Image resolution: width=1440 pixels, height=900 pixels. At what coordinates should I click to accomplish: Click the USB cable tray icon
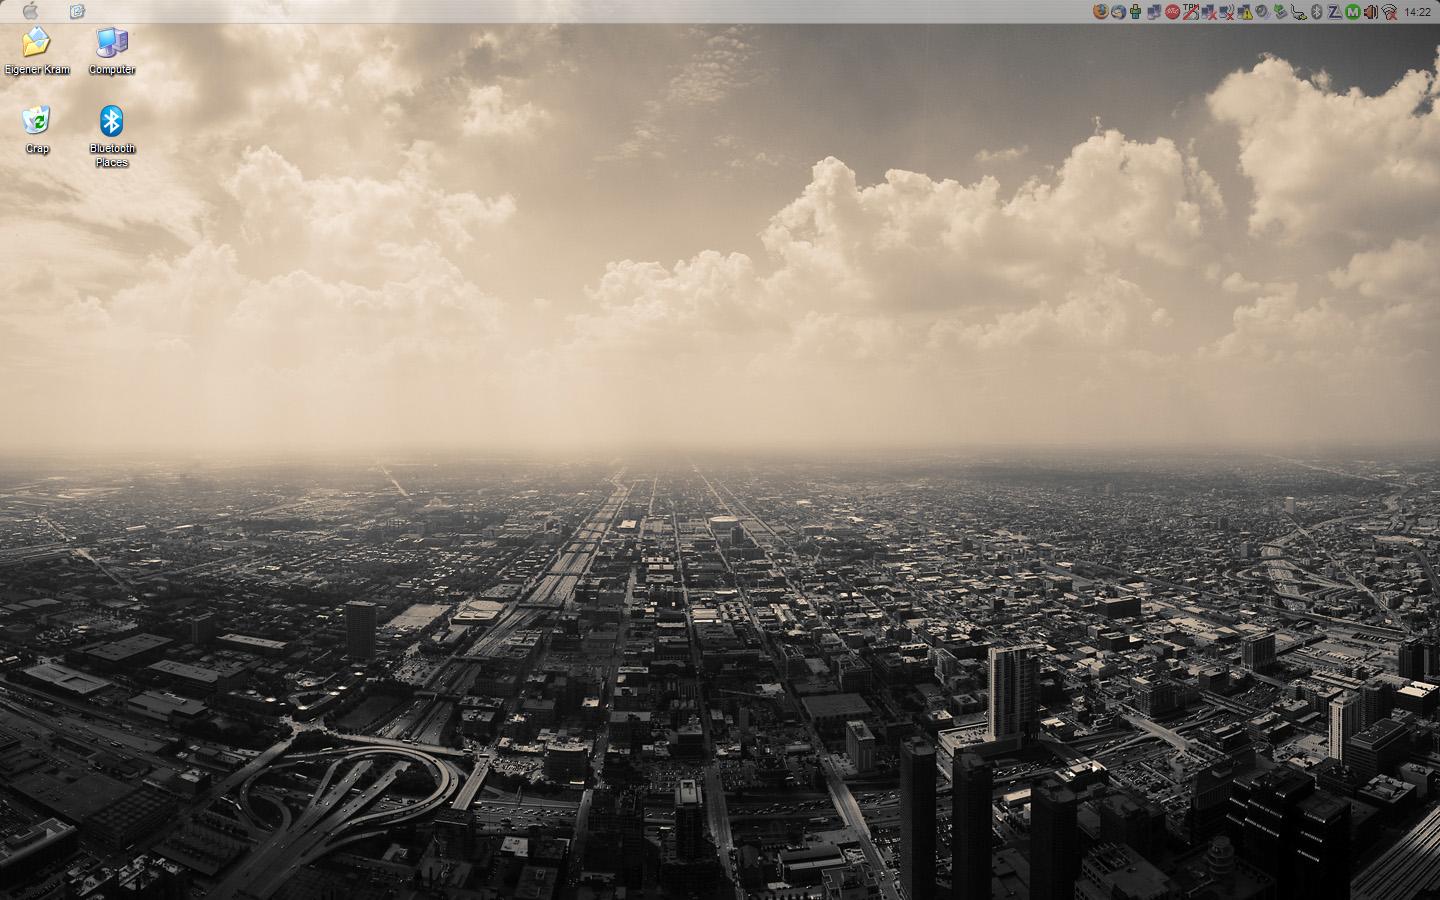(1298, 12)
